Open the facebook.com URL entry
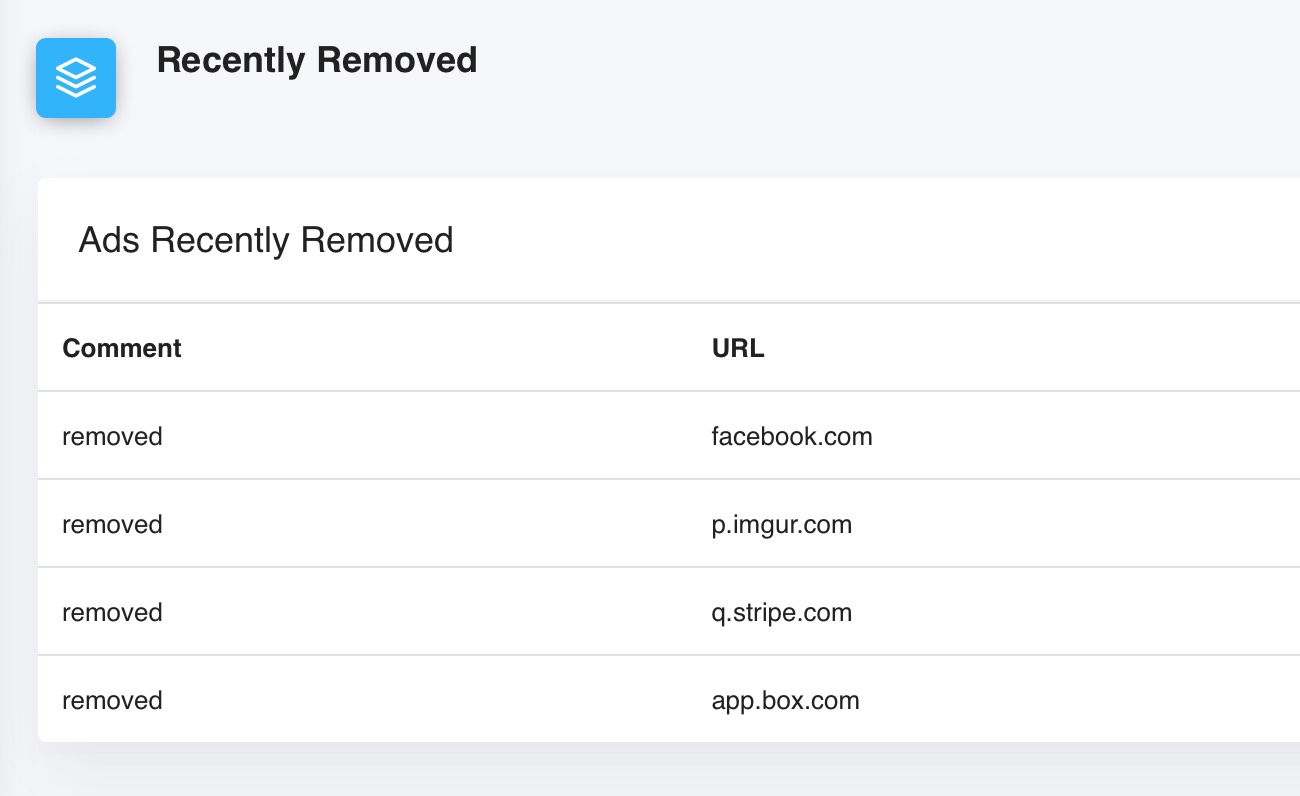Viewport: 1300px width, 796px height. click(x=792, y=436)
